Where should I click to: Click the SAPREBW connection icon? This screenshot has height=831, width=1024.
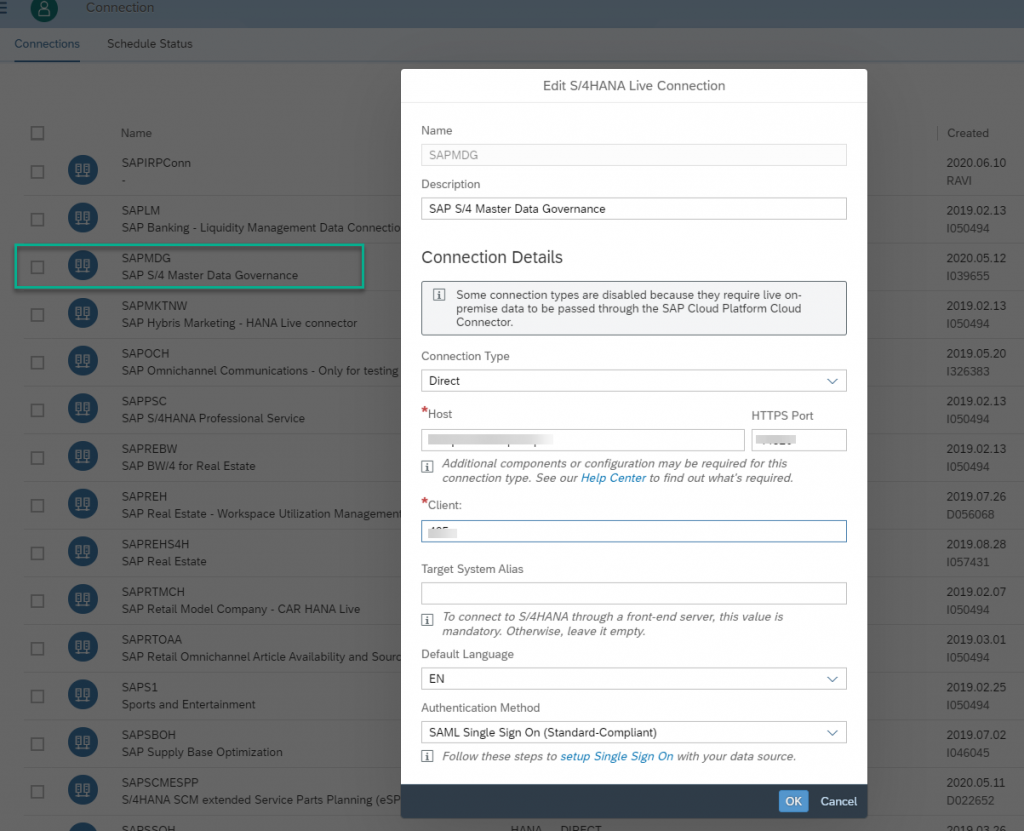(83, 456)
